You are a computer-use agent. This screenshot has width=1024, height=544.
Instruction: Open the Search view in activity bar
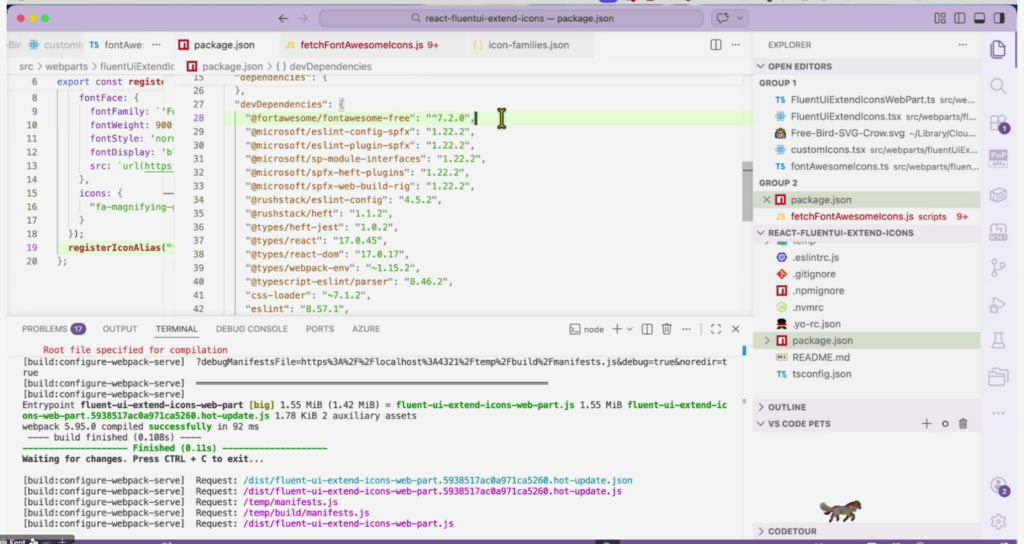(997, 87)
